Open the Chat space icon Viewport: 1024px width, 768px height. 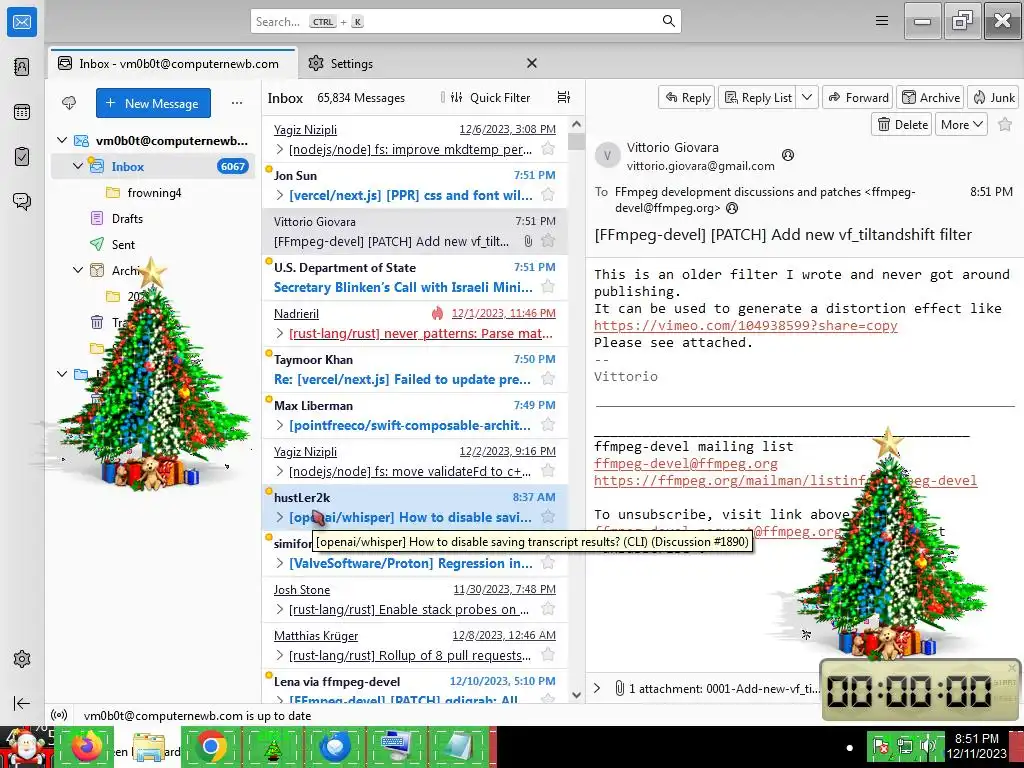[x=22, y=201]
